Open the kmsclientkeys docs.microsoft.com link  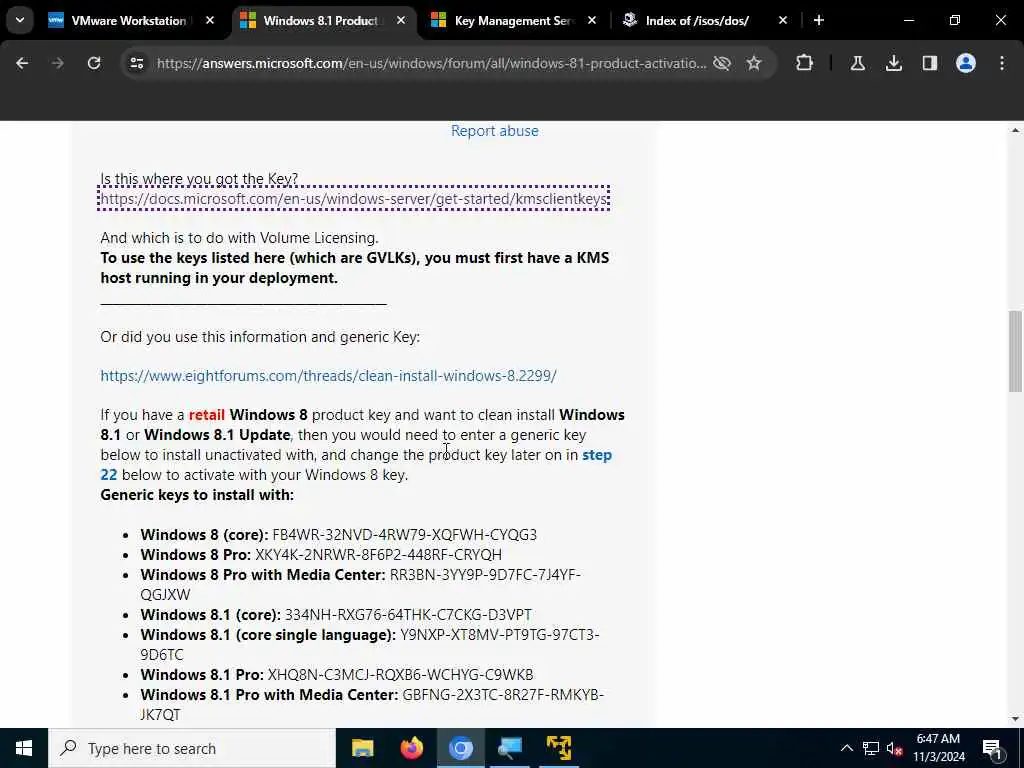[353, 199]
